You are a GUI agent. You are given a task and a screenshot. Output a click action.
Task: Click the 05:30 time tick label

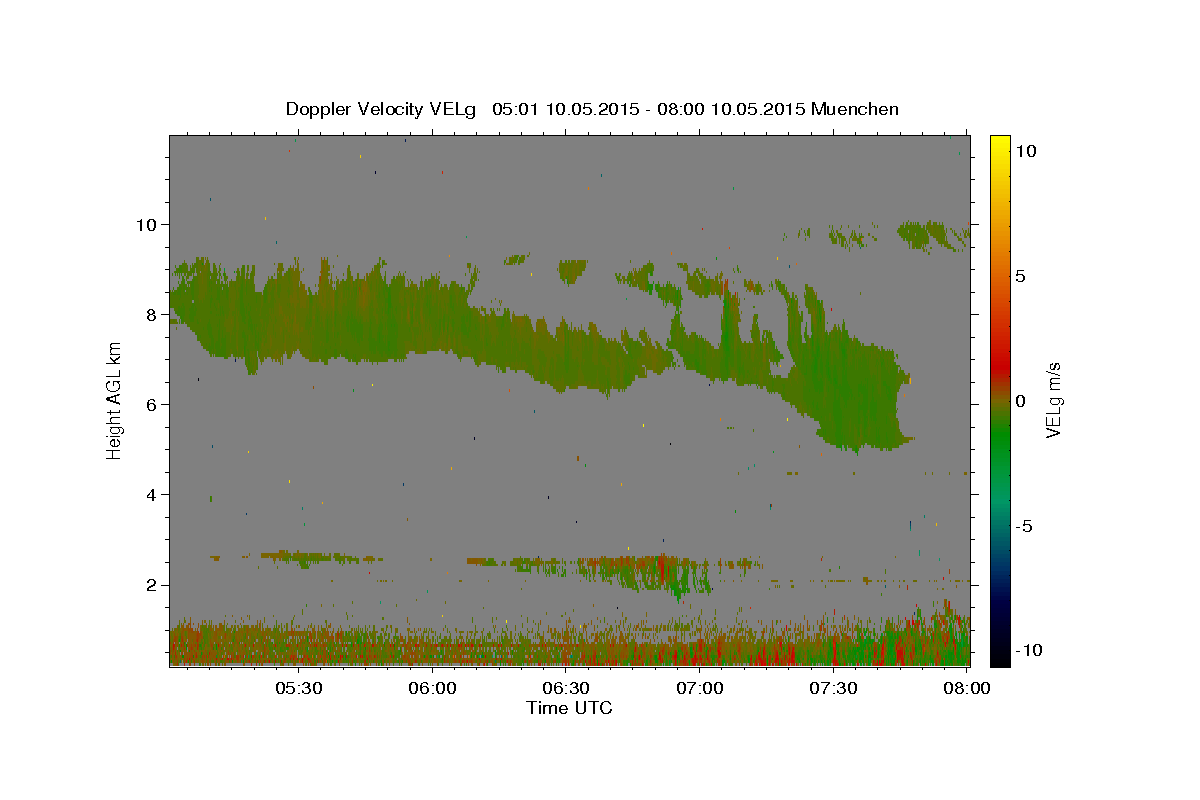[x=299, y=689]
